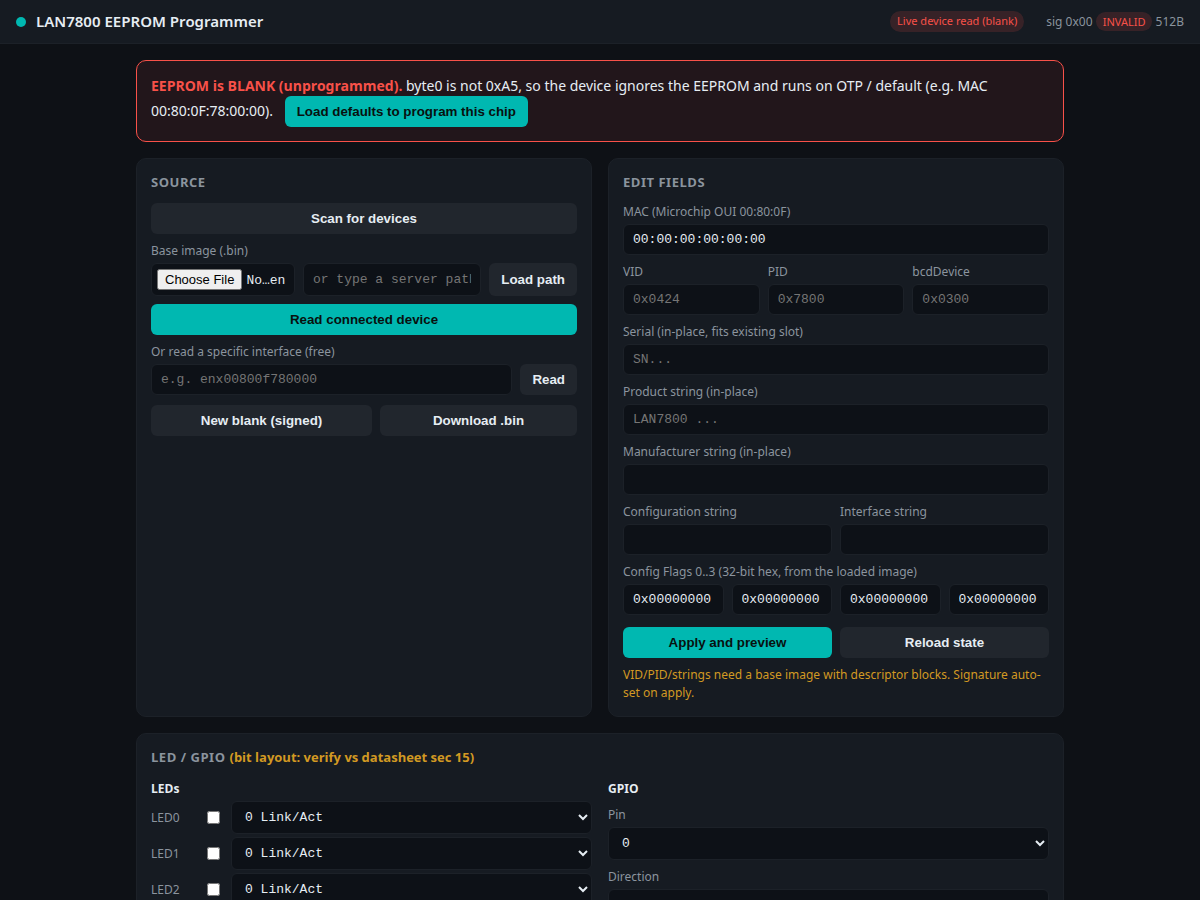Edit the first Config Flags hex field
1200x900 pixels.
click(x=673, y=599)
